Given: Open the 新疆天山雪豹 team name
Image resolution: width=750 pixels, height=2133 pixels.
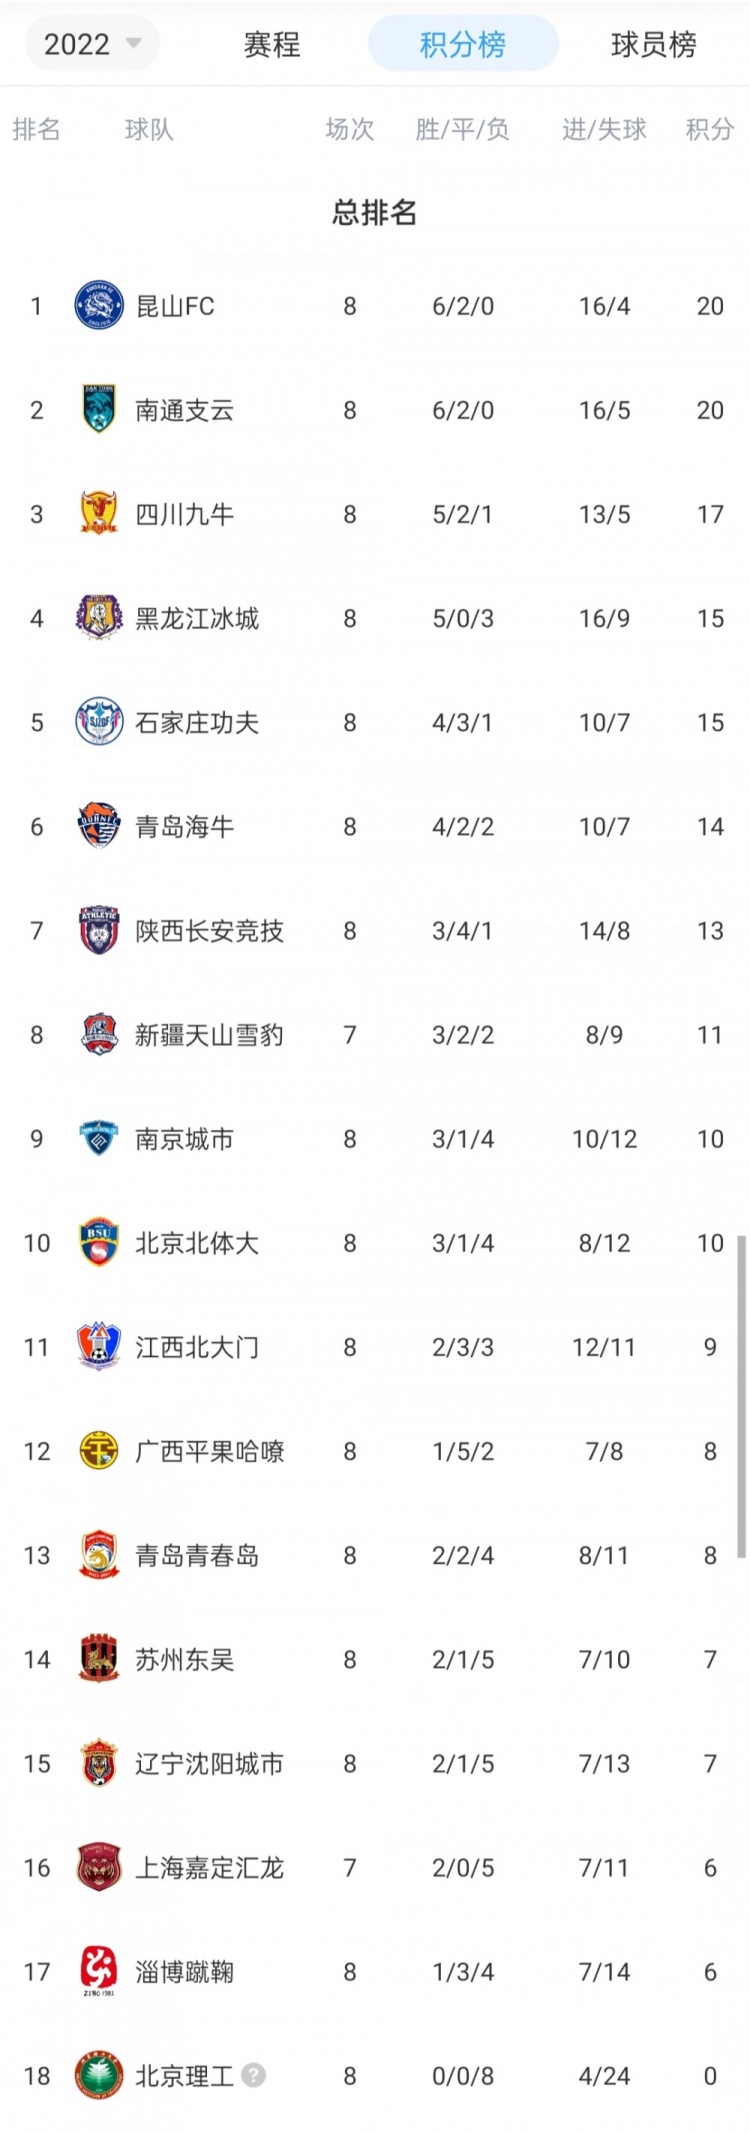Looking at the screenshot, I should (x=209, y=1034).
